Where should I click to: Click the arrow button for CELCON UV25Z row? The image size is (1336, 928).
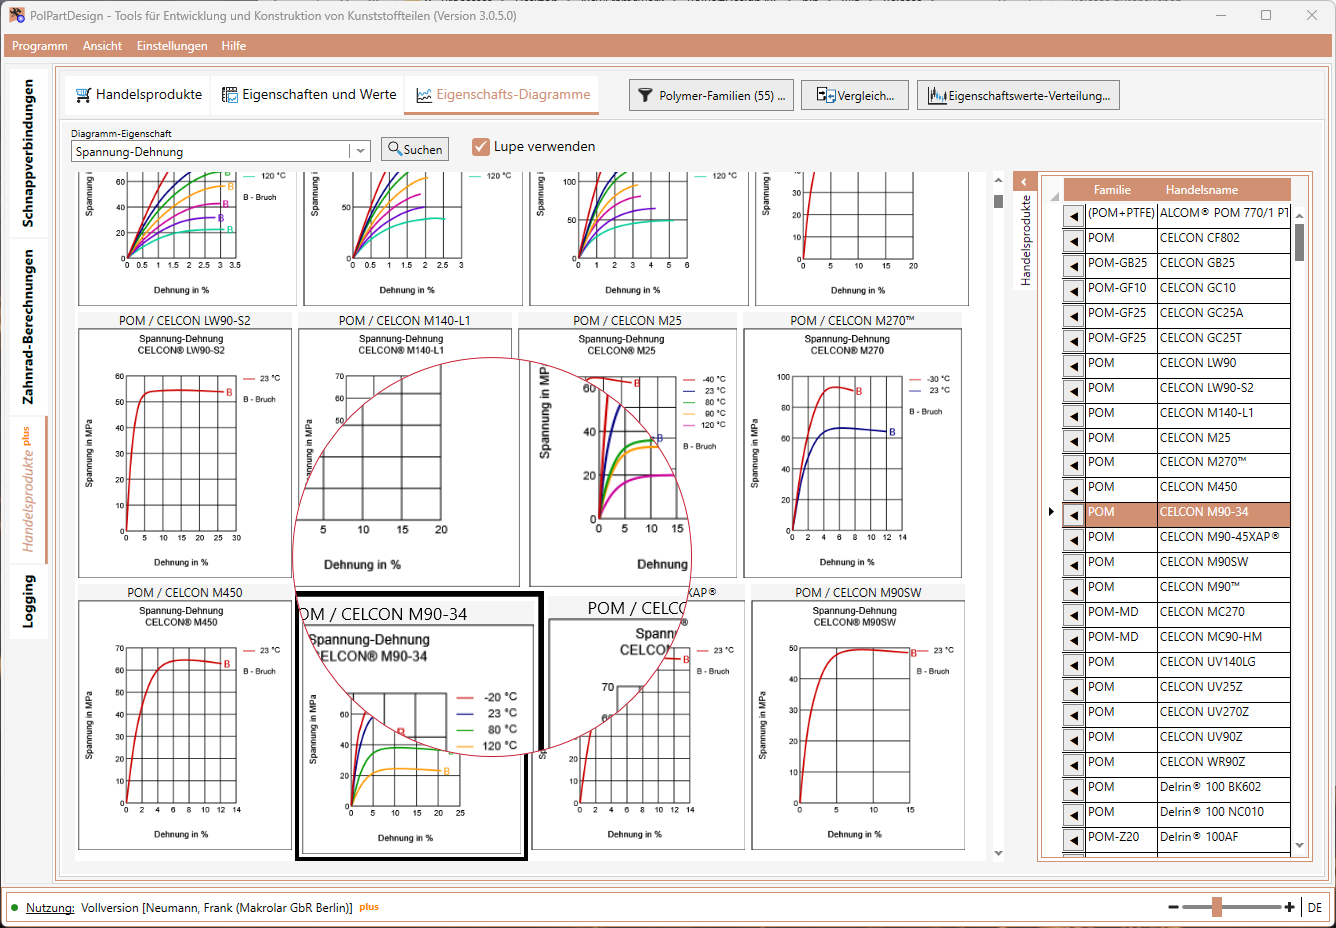pos(1074,689)
